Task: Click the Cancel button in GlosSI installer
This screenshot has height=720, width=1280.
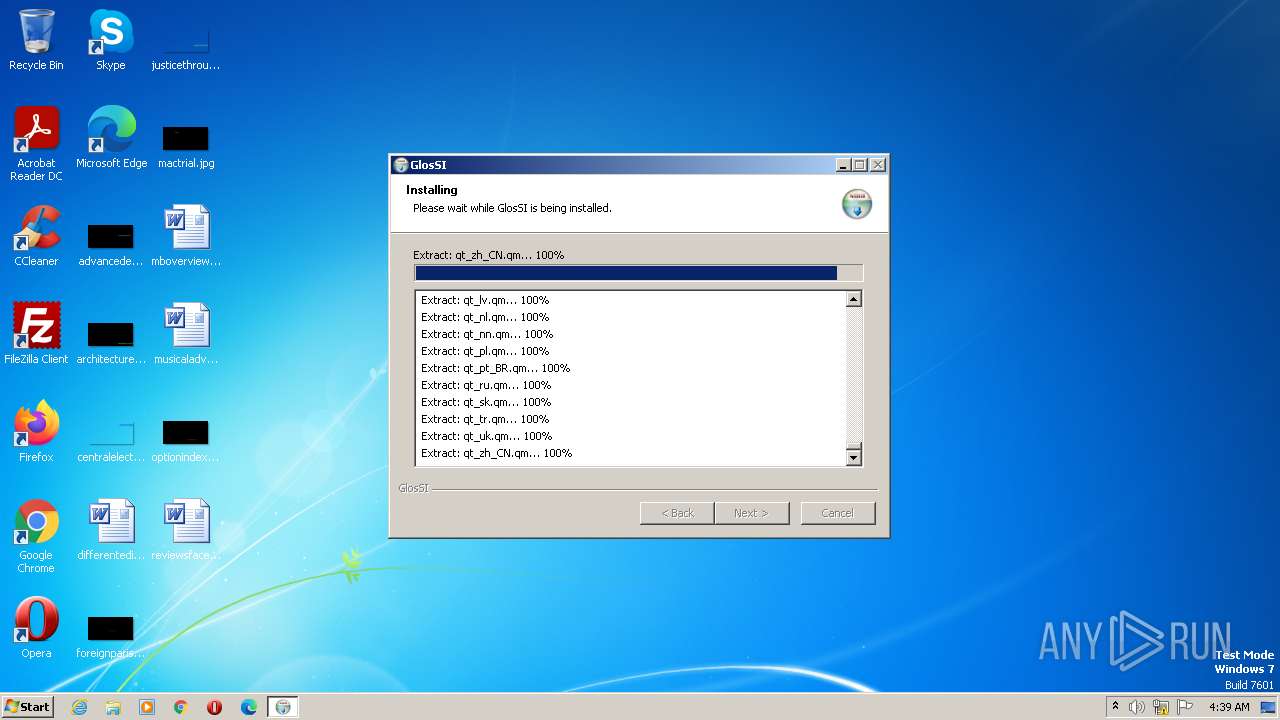Action: tap(838, 513)
